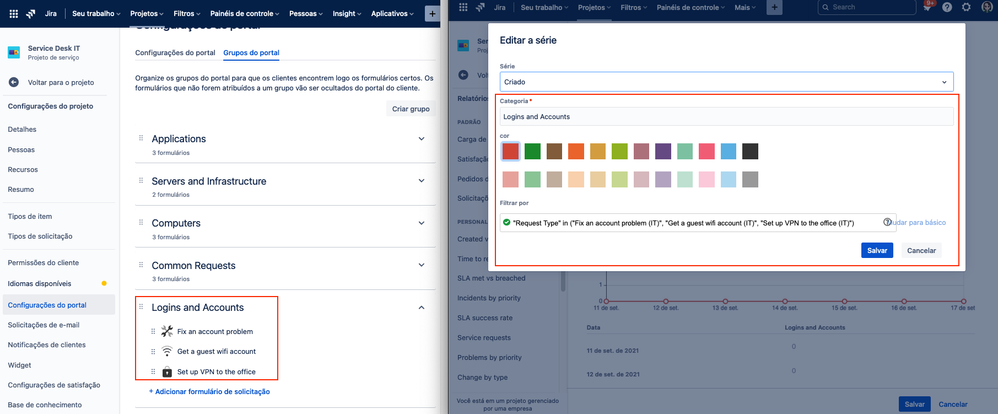Click the Categoria field with Logins and Accounts
The height and width of the screenshot is (414, 998).
pyautogui.click(x=726, y=117)
